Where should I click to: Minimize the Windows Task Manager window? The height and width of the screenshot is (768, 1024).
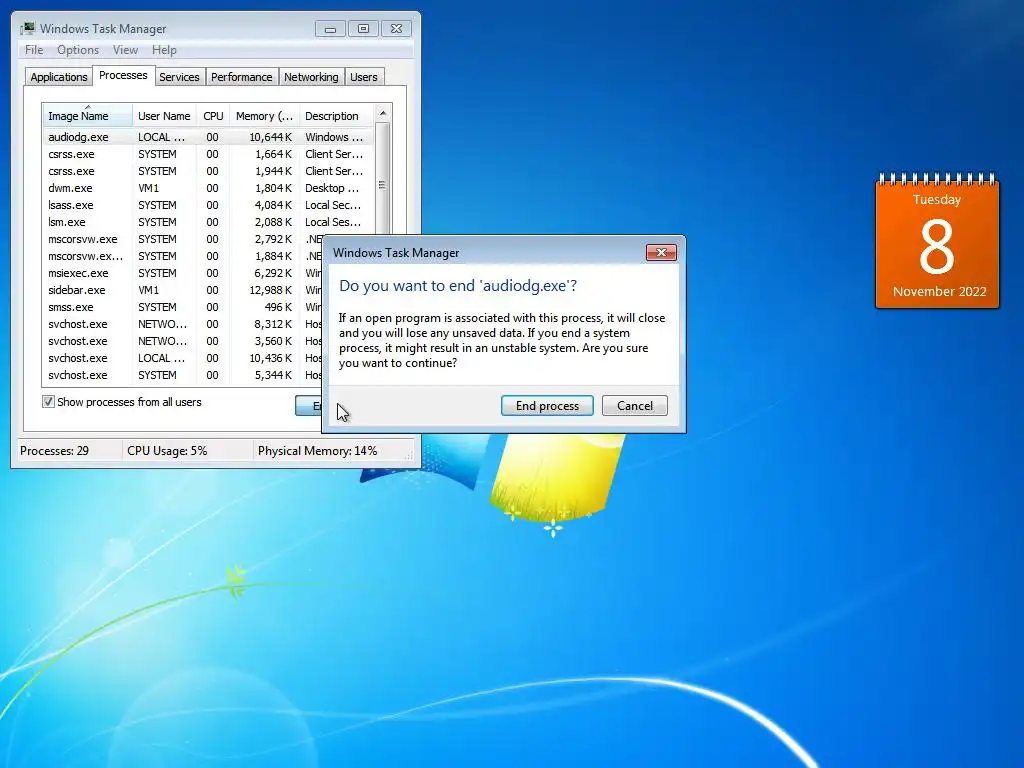coord(330,29)
